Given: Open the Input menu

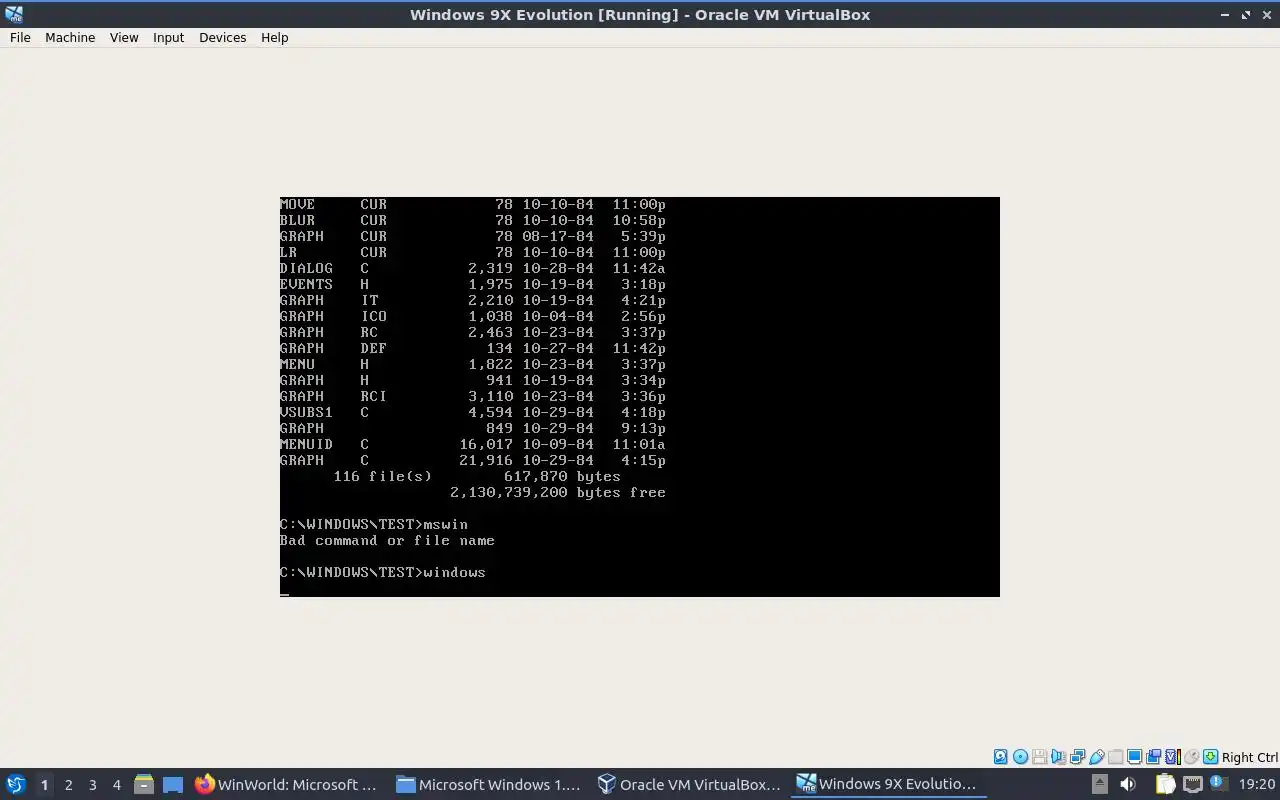Looking at the screenshot, I should [168, 37].
